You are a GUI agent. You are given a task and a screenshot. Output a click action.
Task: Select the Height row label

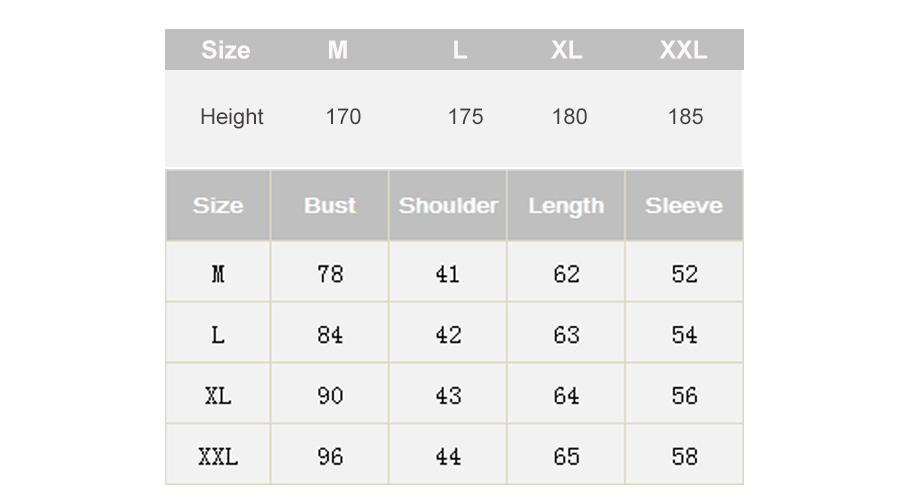tap(232, 117)
